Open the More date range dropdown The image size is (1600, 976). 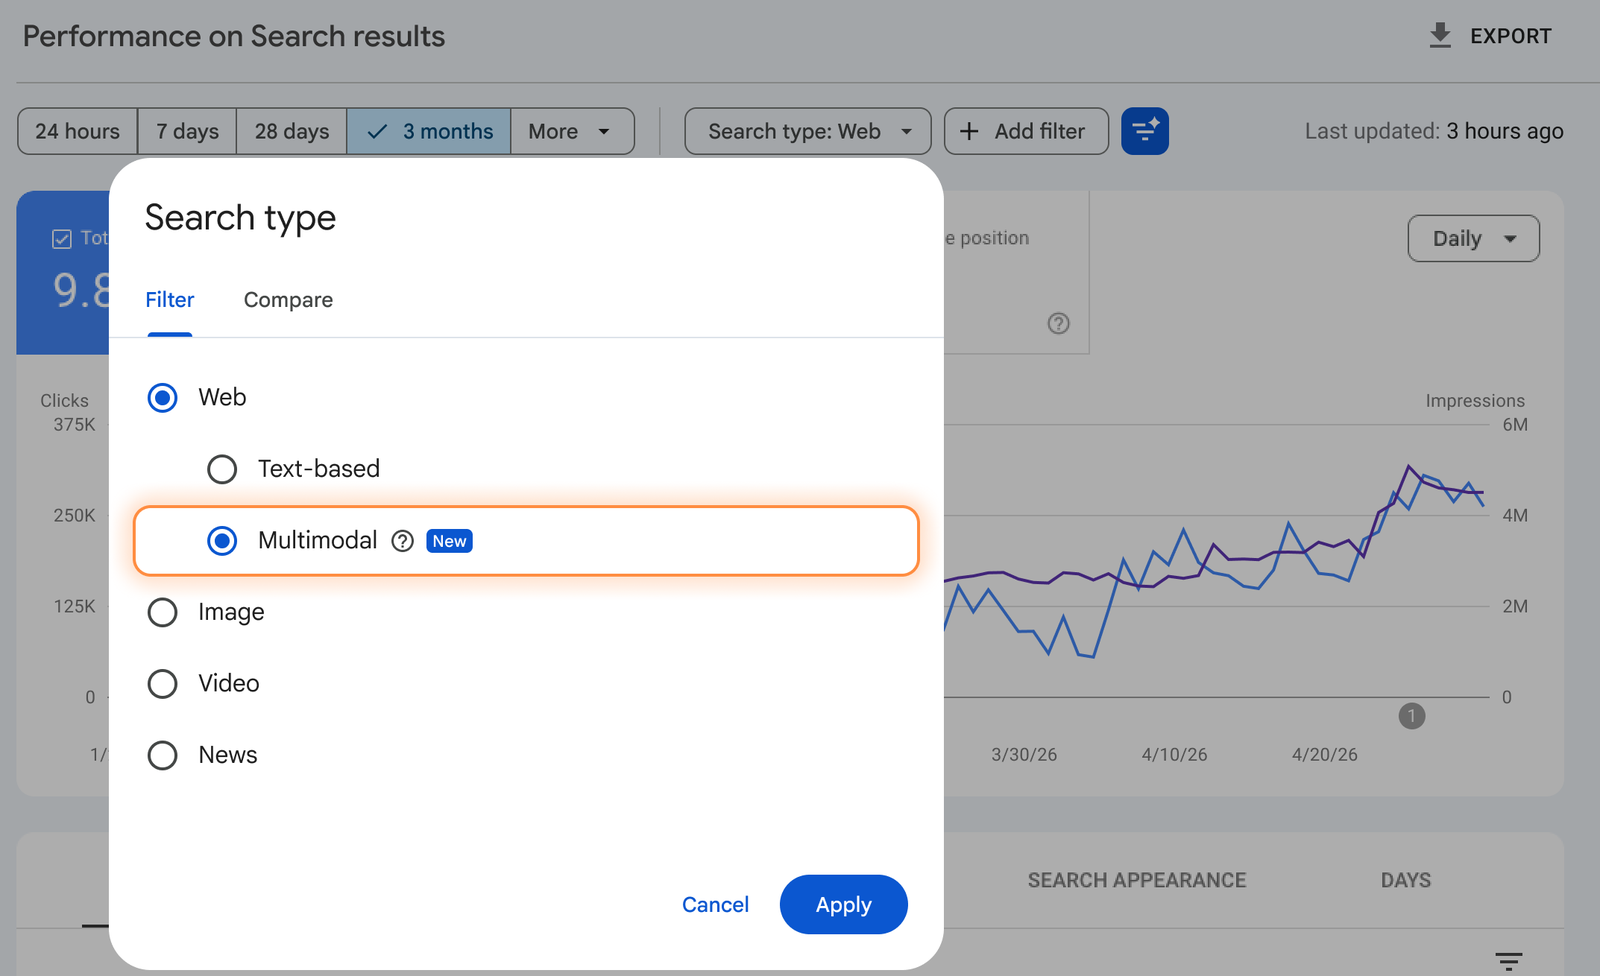pos(572,131)
